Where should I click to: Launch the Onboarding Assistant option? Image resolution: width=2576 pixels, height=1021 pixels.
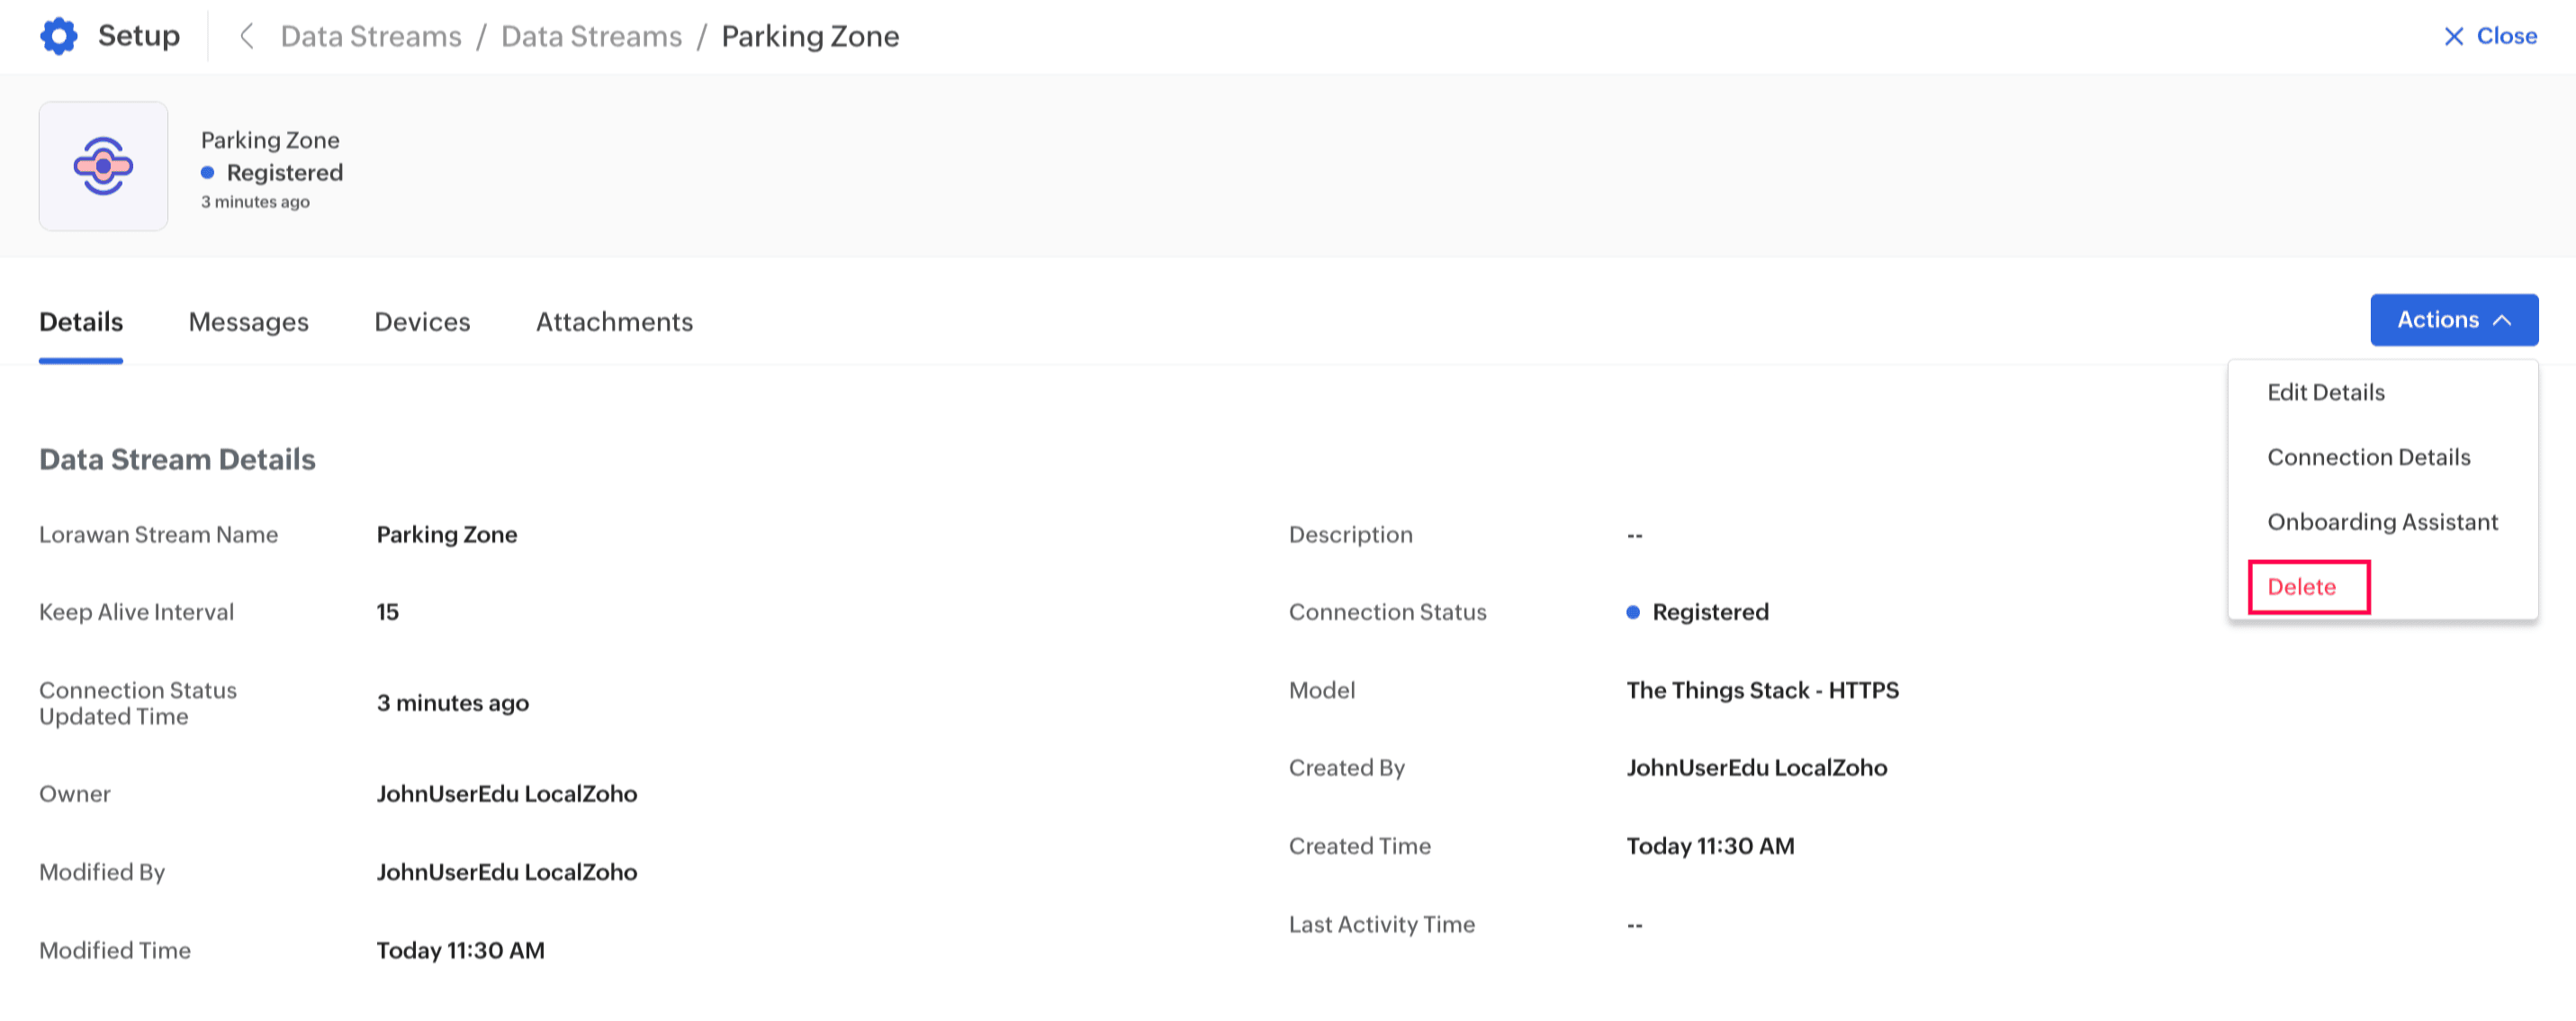pyautogui.click(x=2382, y=522)
